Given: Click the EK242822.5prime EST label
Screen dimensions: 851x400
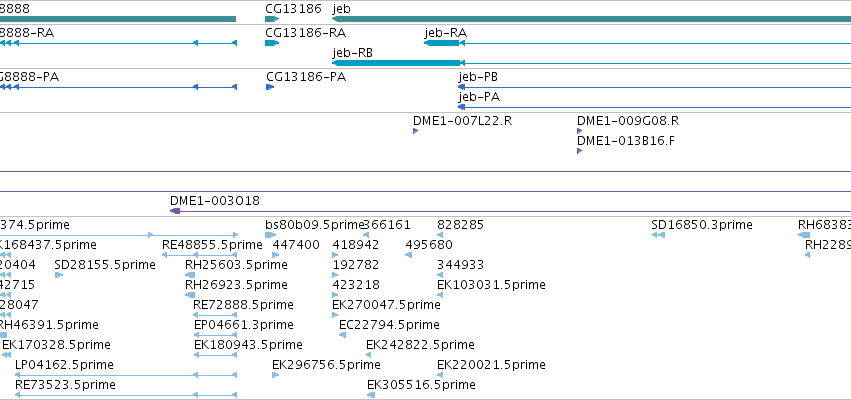Looking at the screenshot, I should pos(420,345).
